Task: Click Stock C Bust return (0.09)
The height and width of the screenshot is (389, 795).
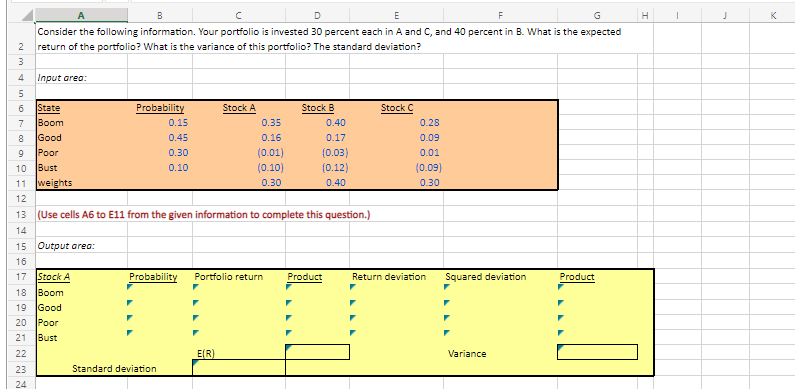Action: point(429,167)
